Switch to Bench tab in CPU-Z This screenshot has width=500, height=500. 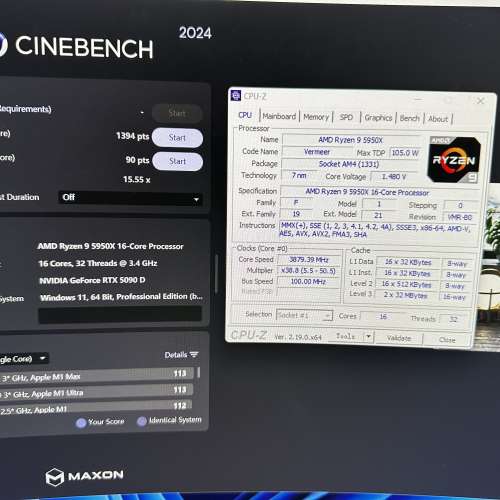click(x=409, y=118)
